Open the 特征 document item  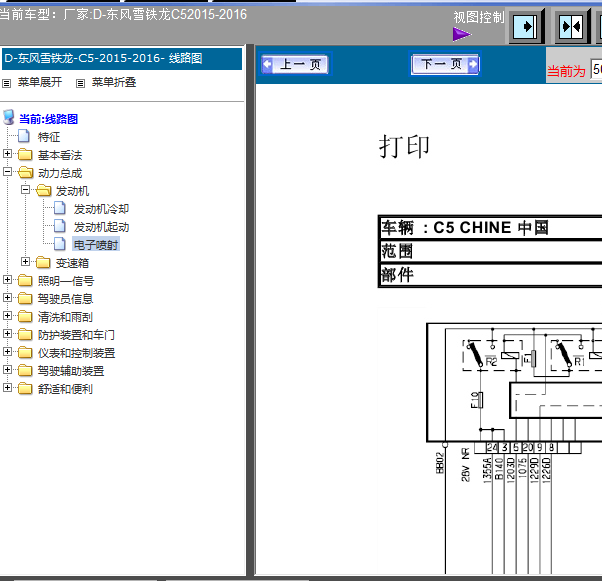click(x=49, y=137)
